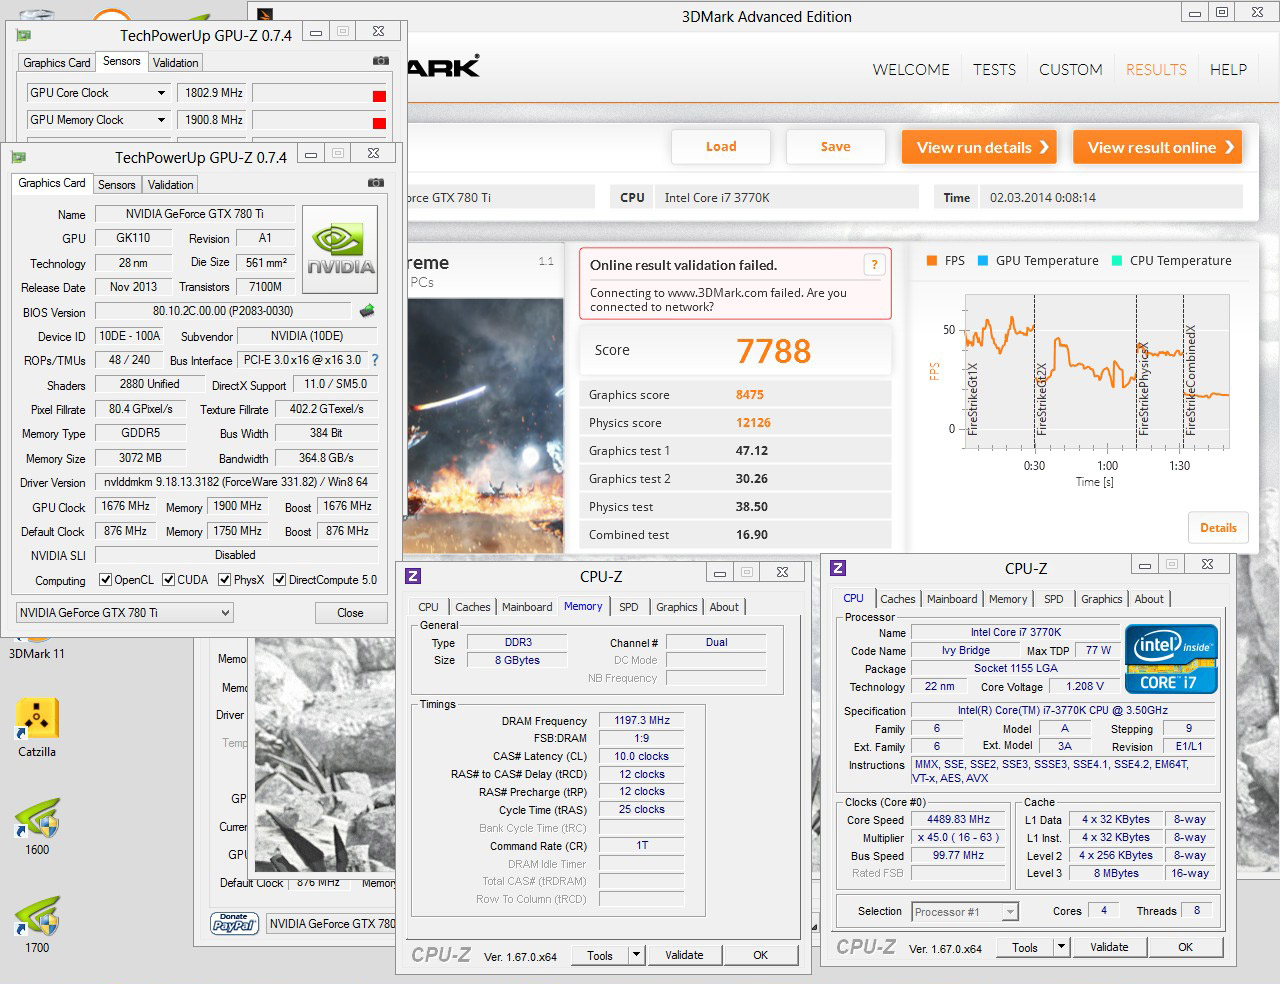This screenshot has height=984, width=1280.
Task: Click the orange FPS legend swatch
Action: (x=931, y=261)
